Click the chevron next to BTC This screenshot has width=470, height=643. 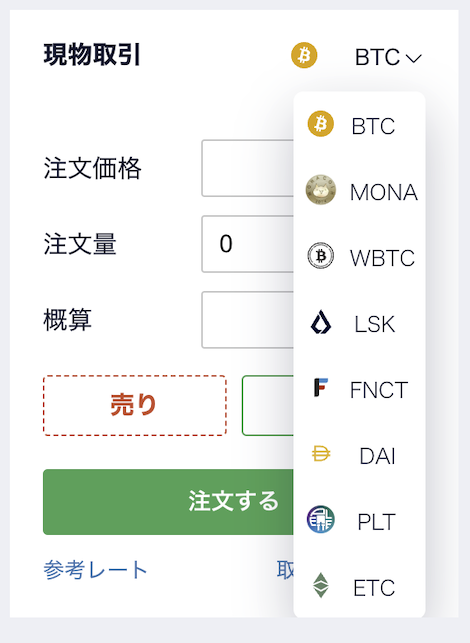pyautogui.click(x=413, y=58)
